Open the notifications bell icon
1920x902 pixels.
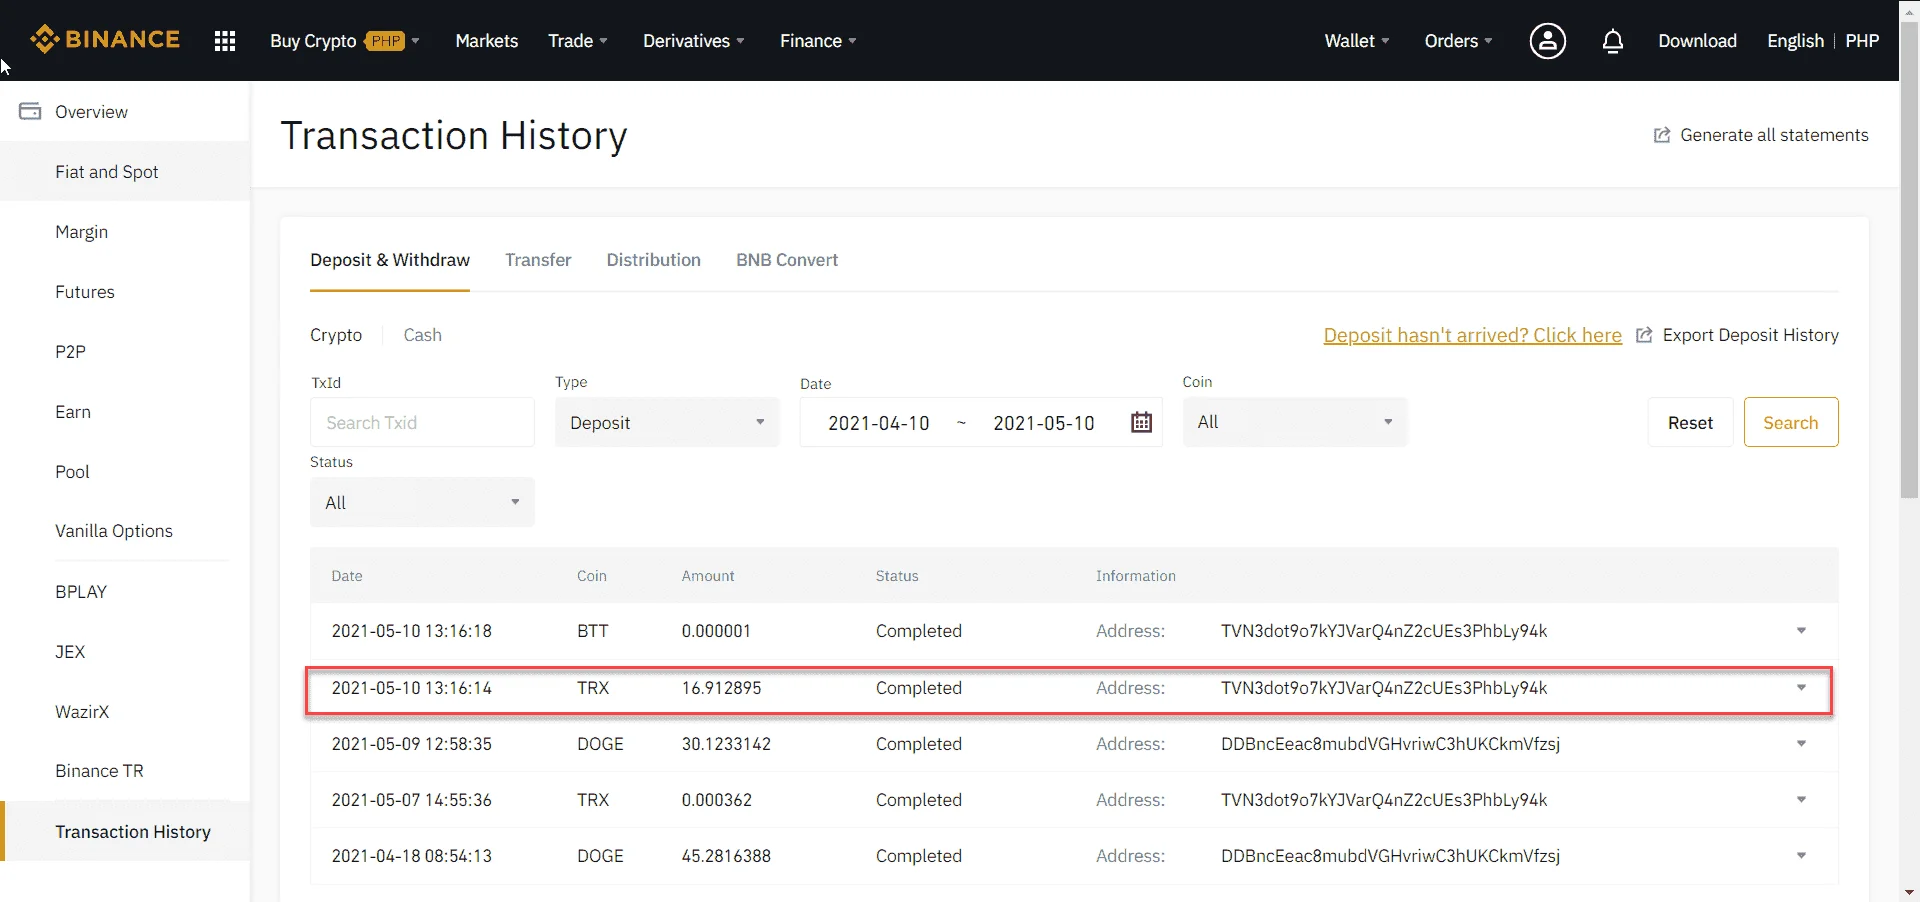(x=1612, y=41)
